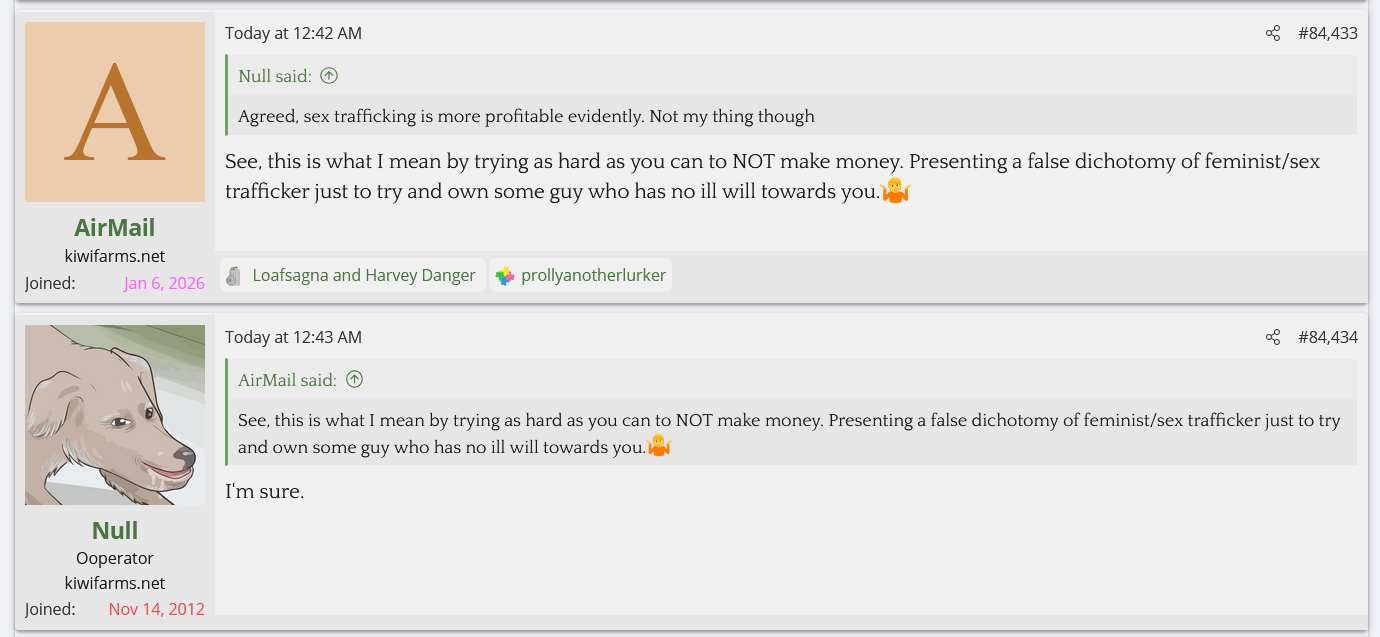Open AirMail's letter A avatar
This screenshot has height=637, width=1380.
(115, 112)
